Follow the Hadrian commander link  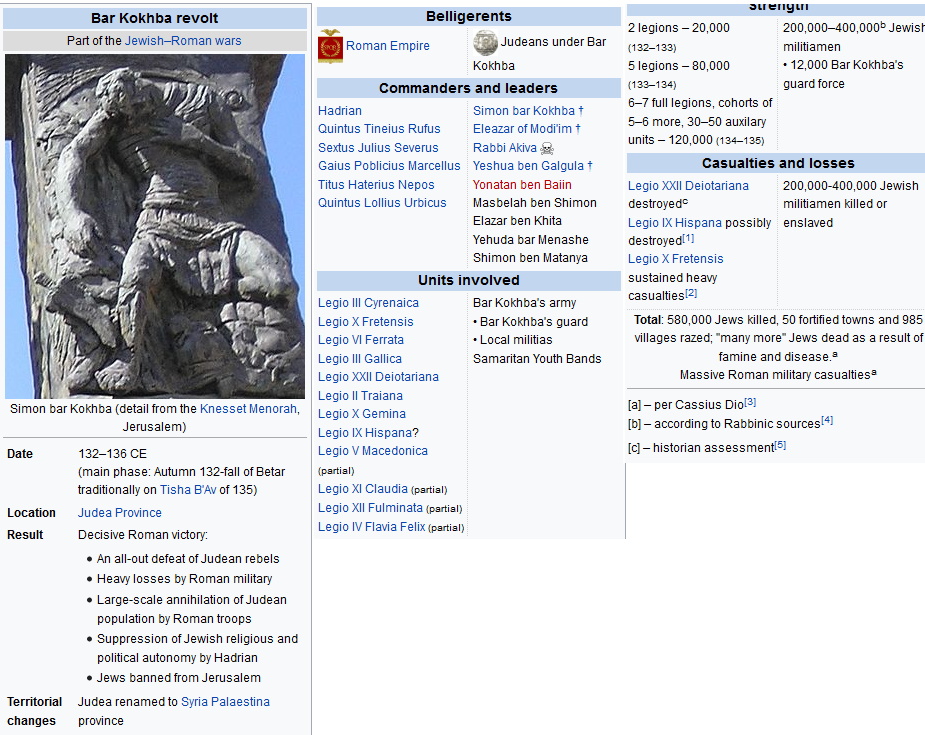340,111
